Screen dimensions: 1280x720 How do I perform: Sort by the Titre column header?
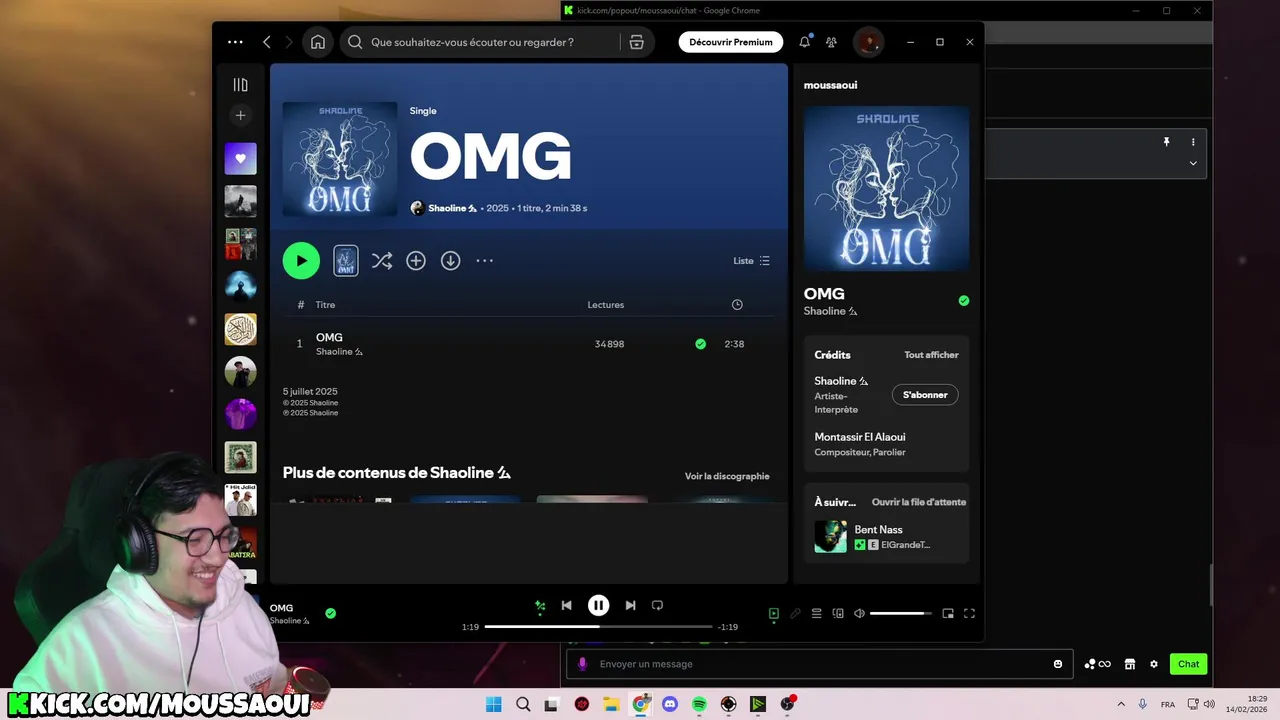[325, 305]
